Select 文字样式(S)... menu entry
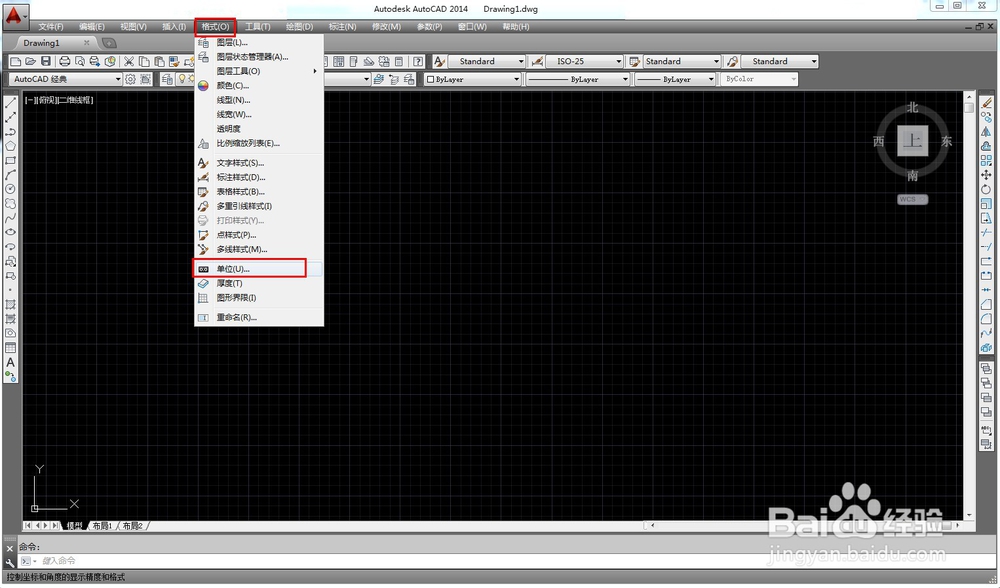 click(259, 163)
